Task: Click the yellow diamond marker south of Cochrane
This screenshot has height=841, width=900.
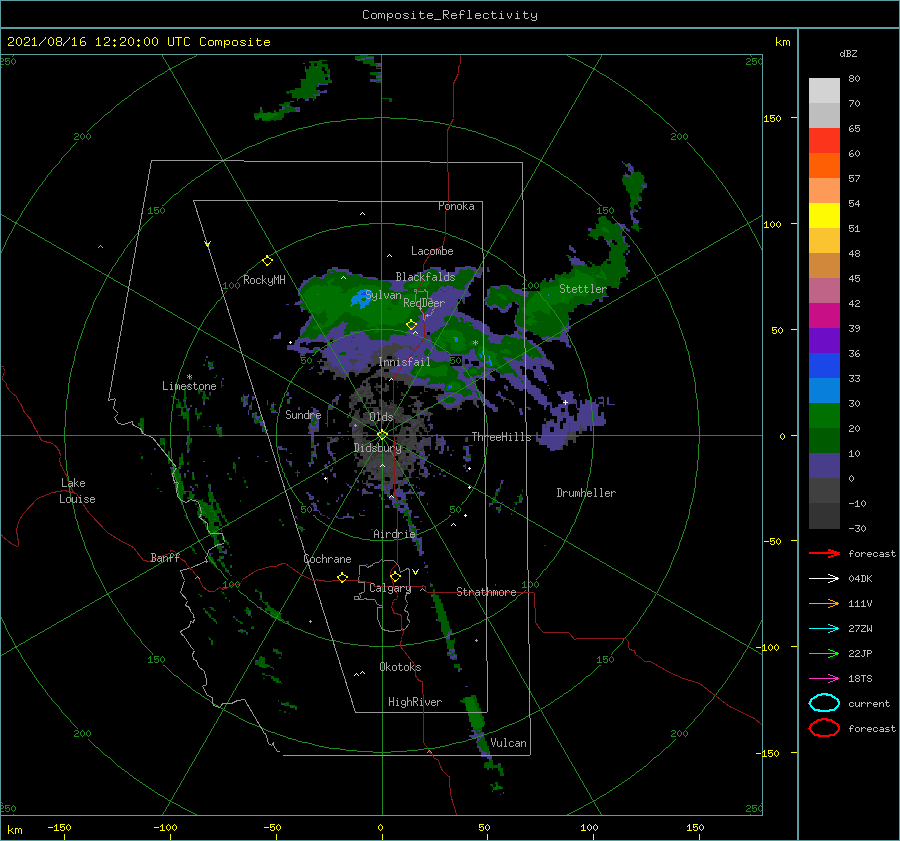Action: coord(342,577)
